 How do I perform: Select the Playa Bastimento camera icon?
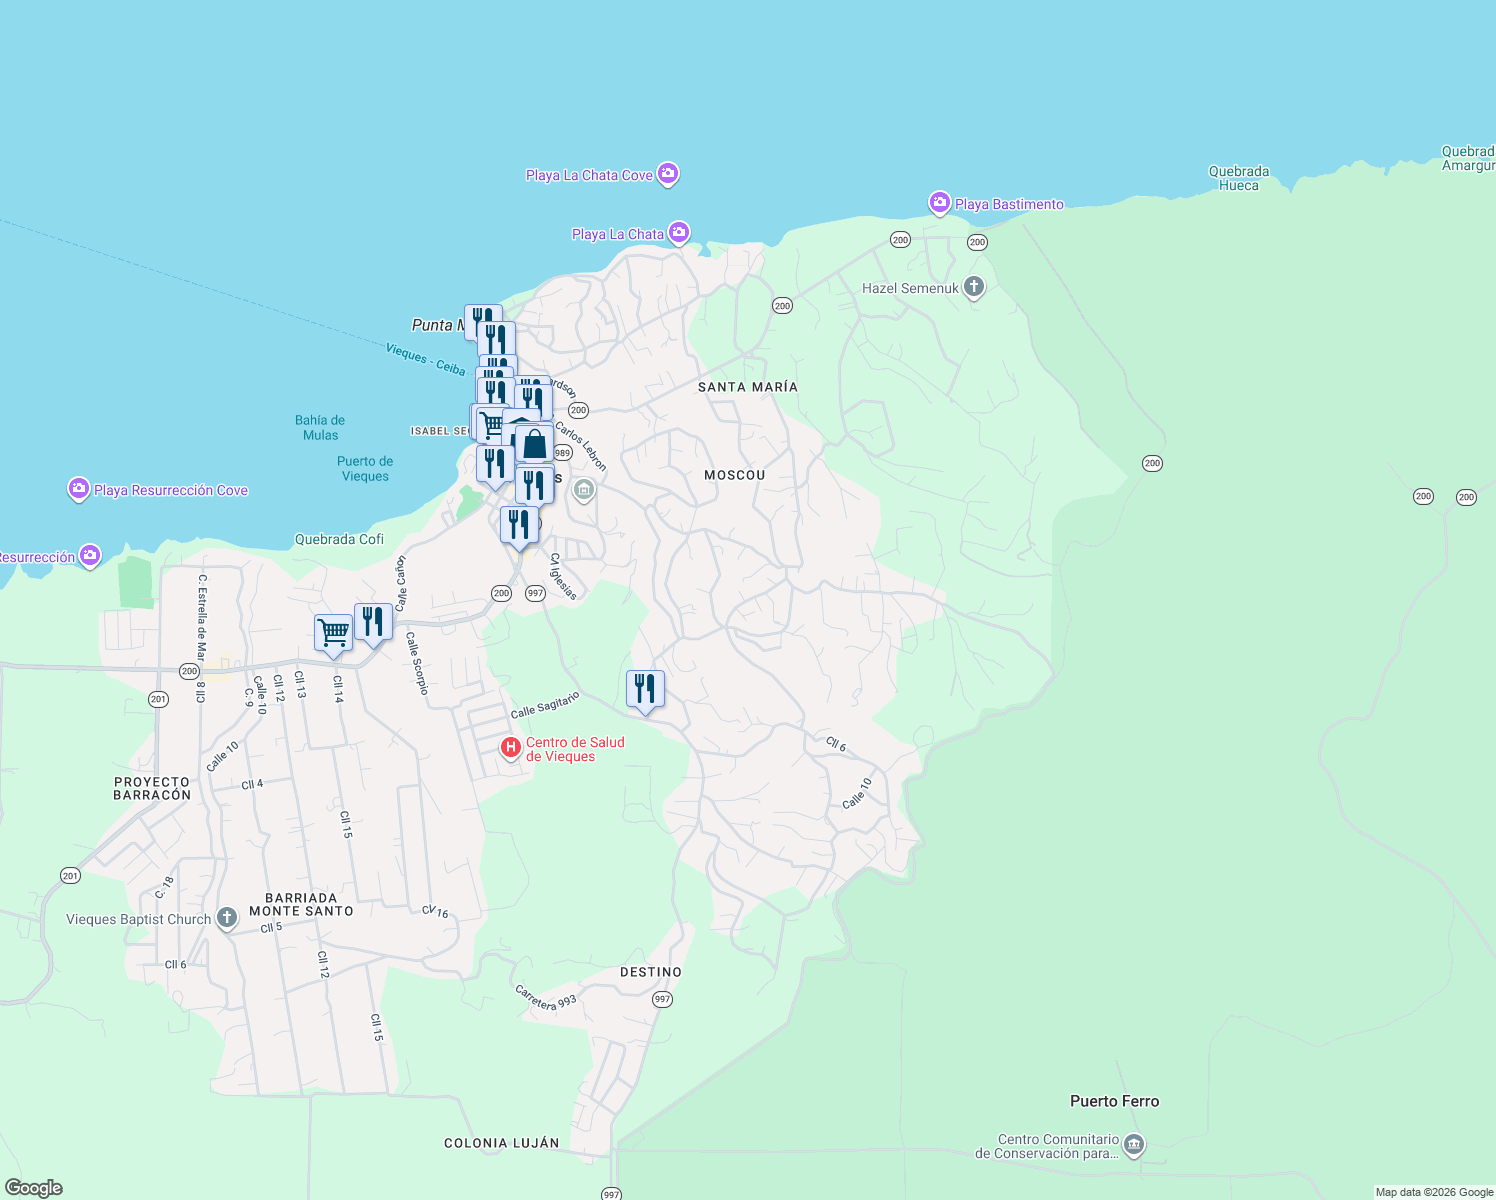[x=939, y=204]
